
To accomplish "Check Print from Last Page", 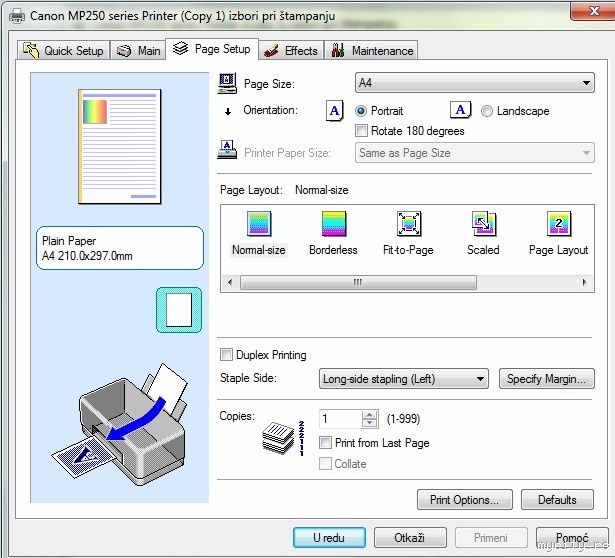I will coord(325,443).
